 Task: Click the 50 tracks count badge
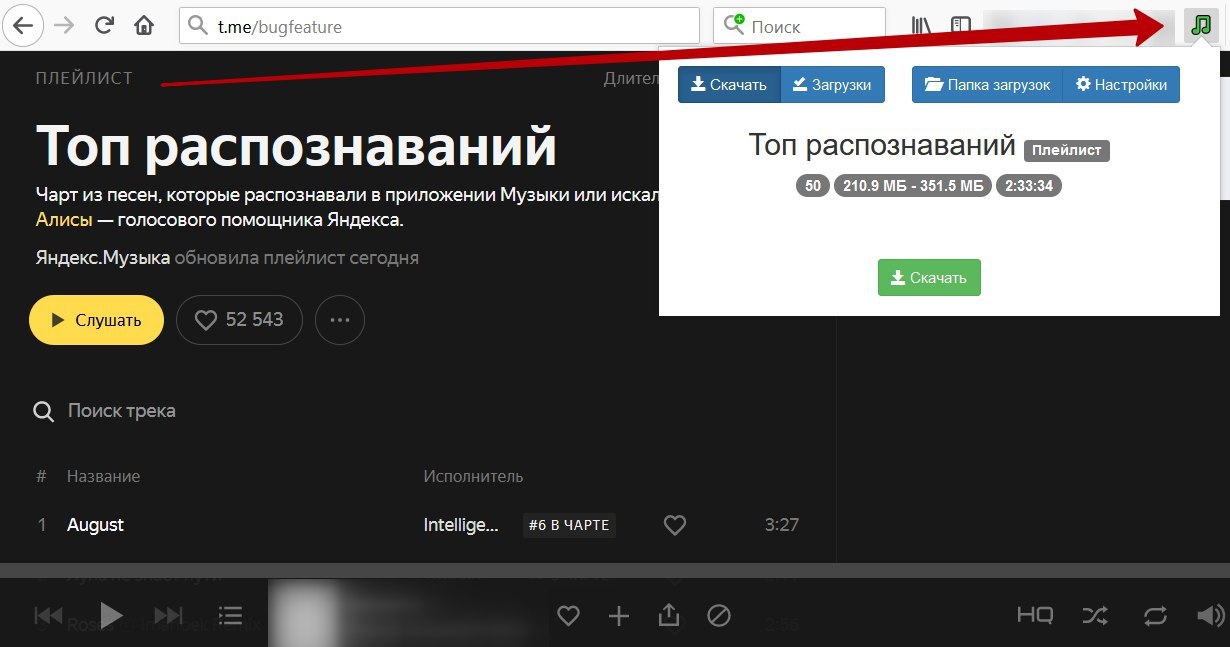point(813,186)
